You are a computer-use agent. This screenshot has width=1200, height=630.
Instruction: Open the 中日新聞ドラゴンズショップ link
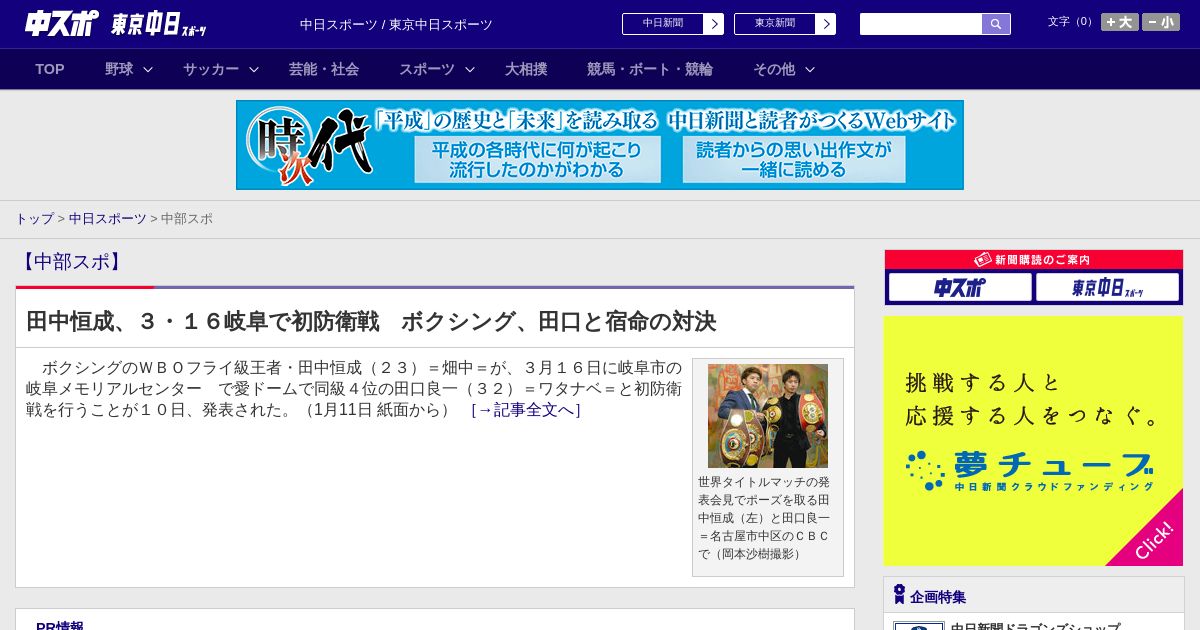[1035, 626]
